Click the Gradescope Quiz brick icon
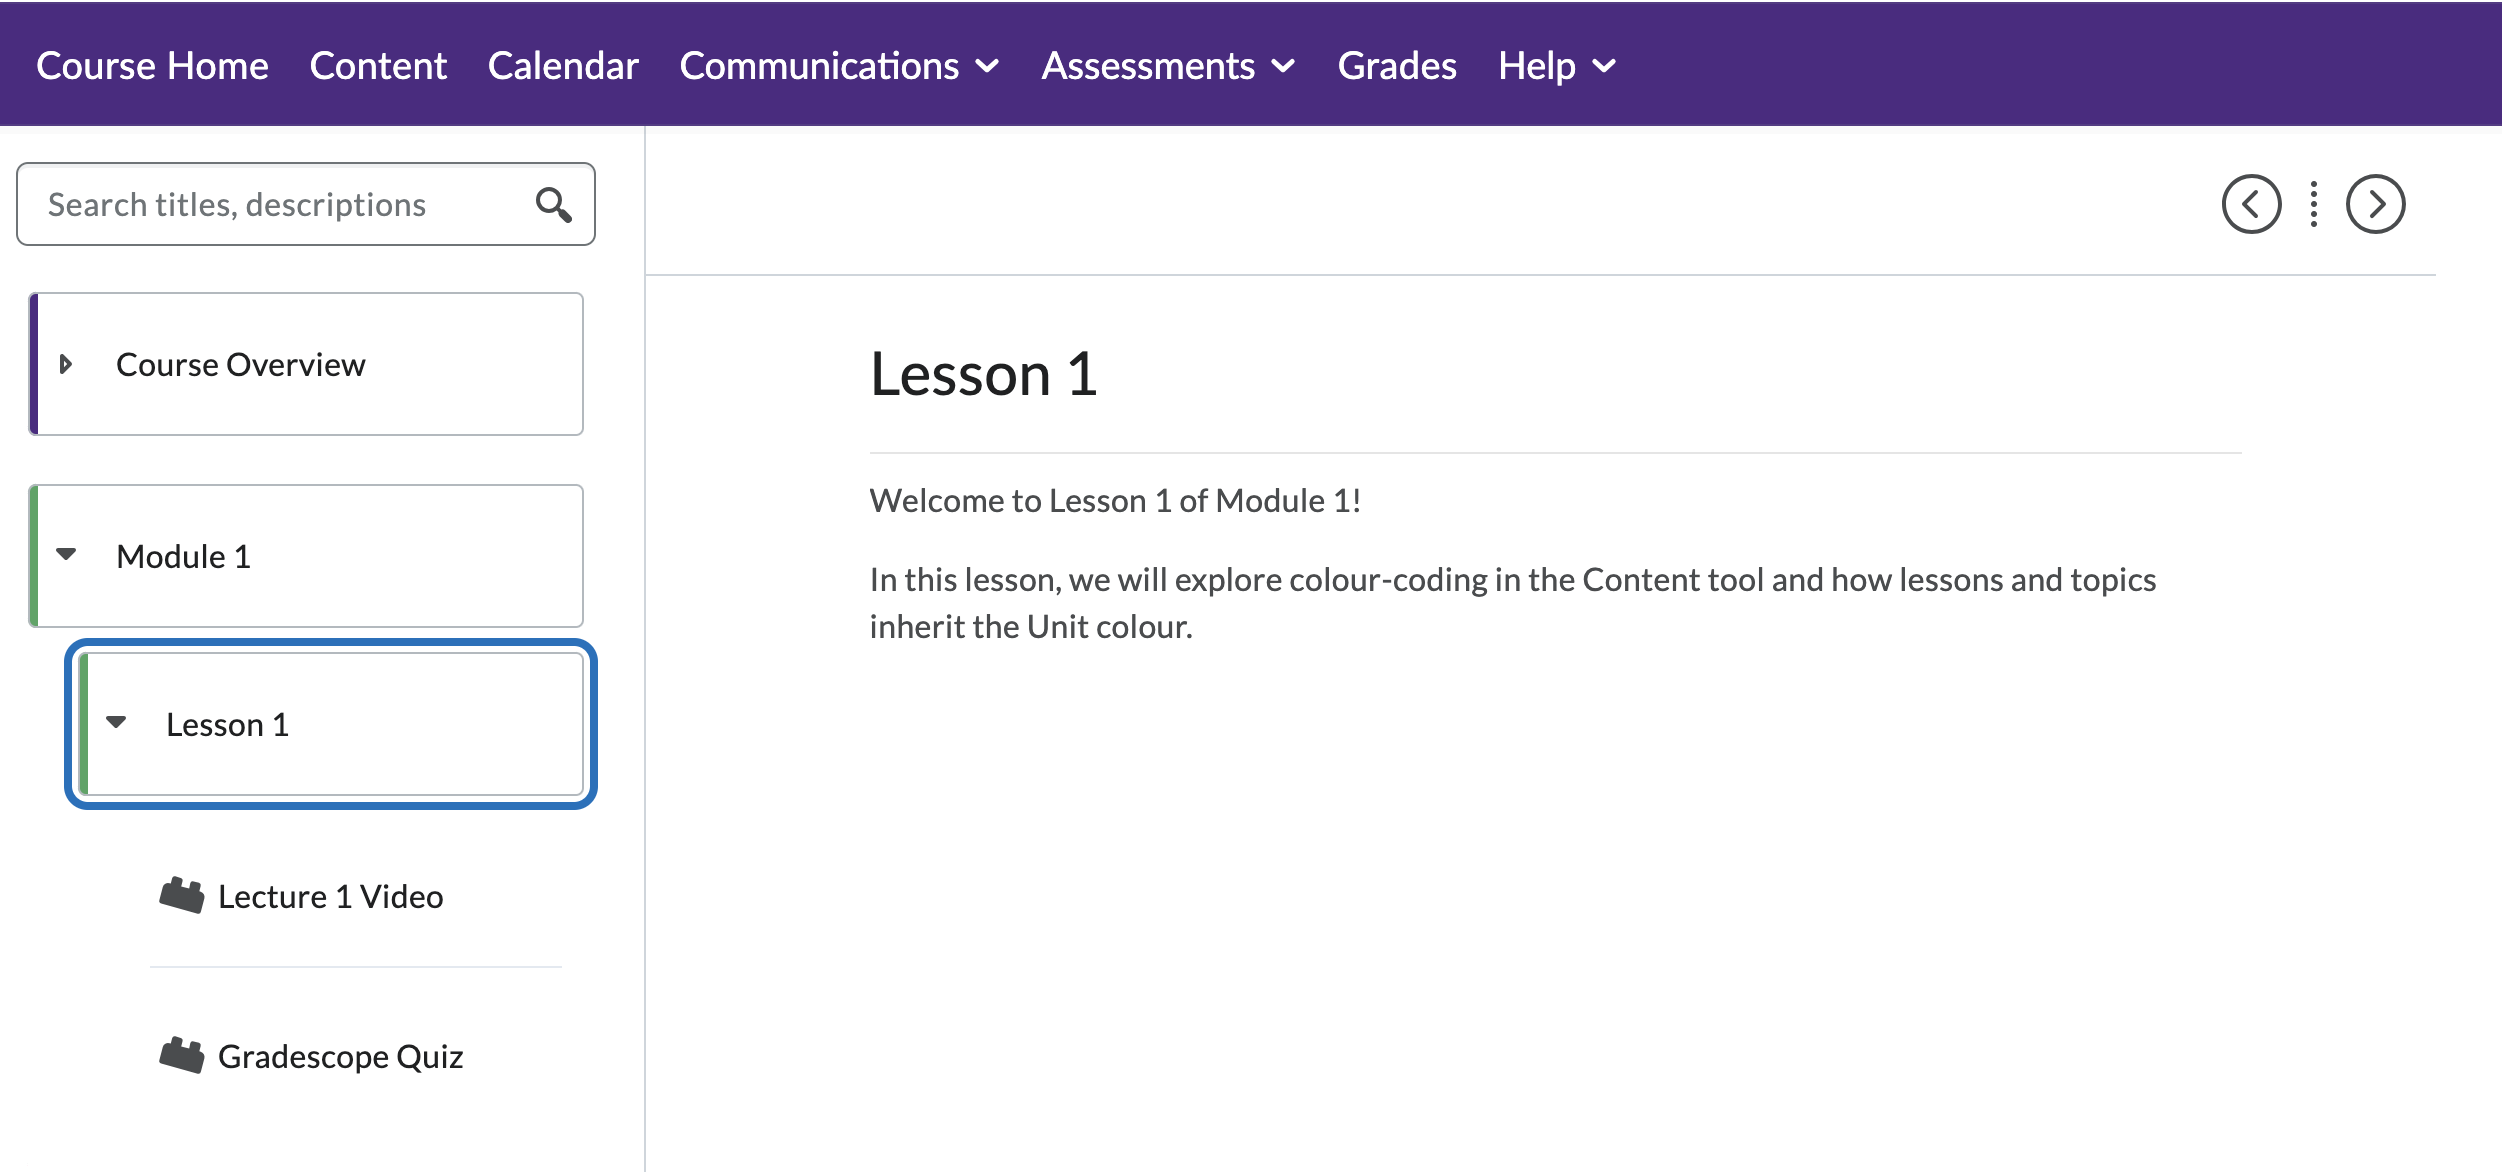The width and height of the screenshot is (2502, 1172). coord(181,1055)
